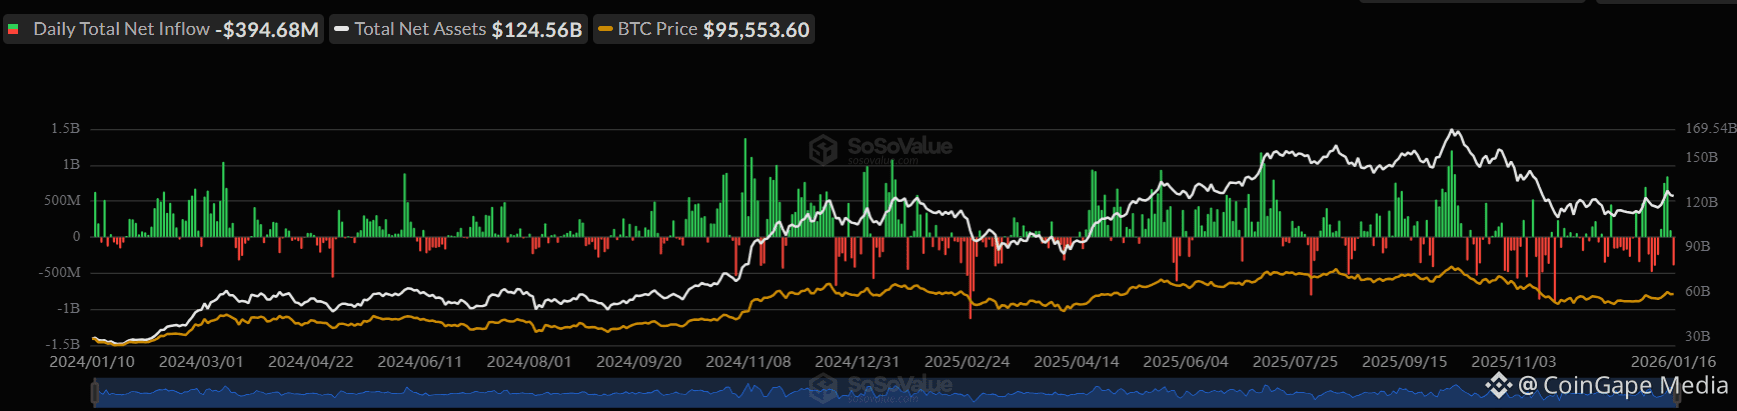The height and width of the screenshot is (411, 1737).
Task: Click the Binance diamond icon near CoinGape
Action: 1498,385
